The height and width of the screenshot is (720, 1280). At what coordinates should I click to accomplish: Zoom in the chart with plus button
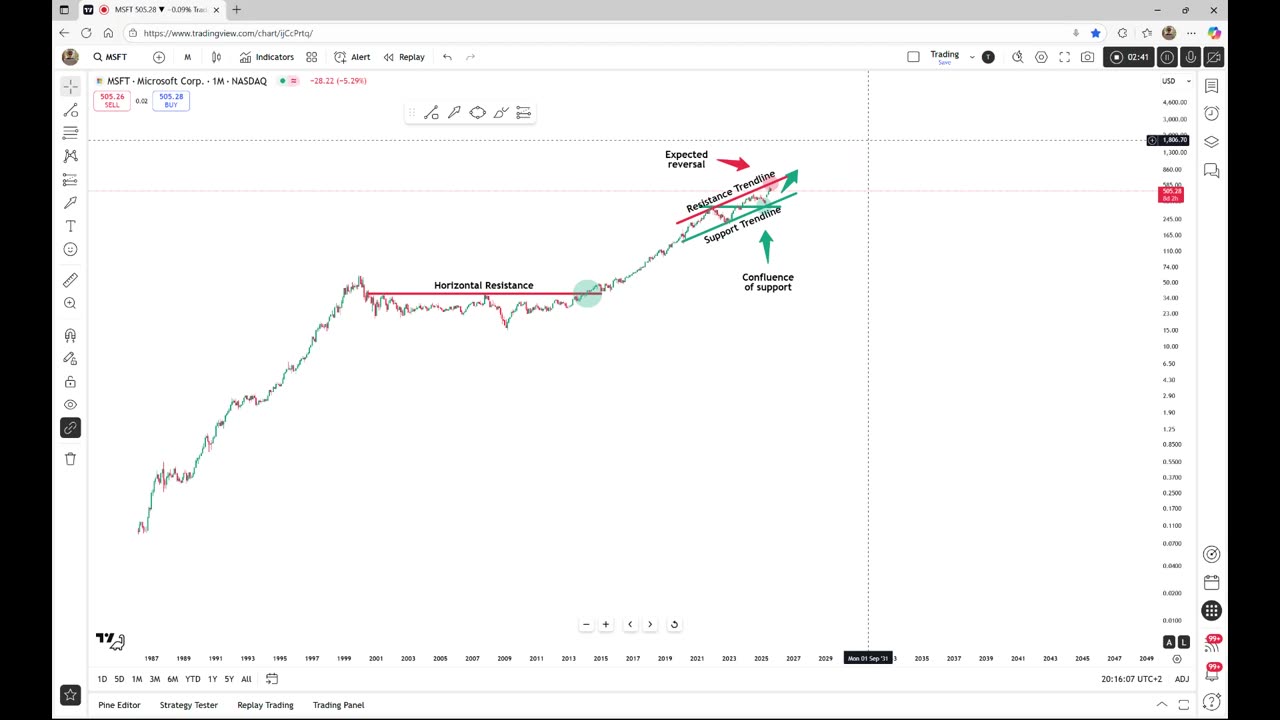pyautogui.click(x=605, y=624)
